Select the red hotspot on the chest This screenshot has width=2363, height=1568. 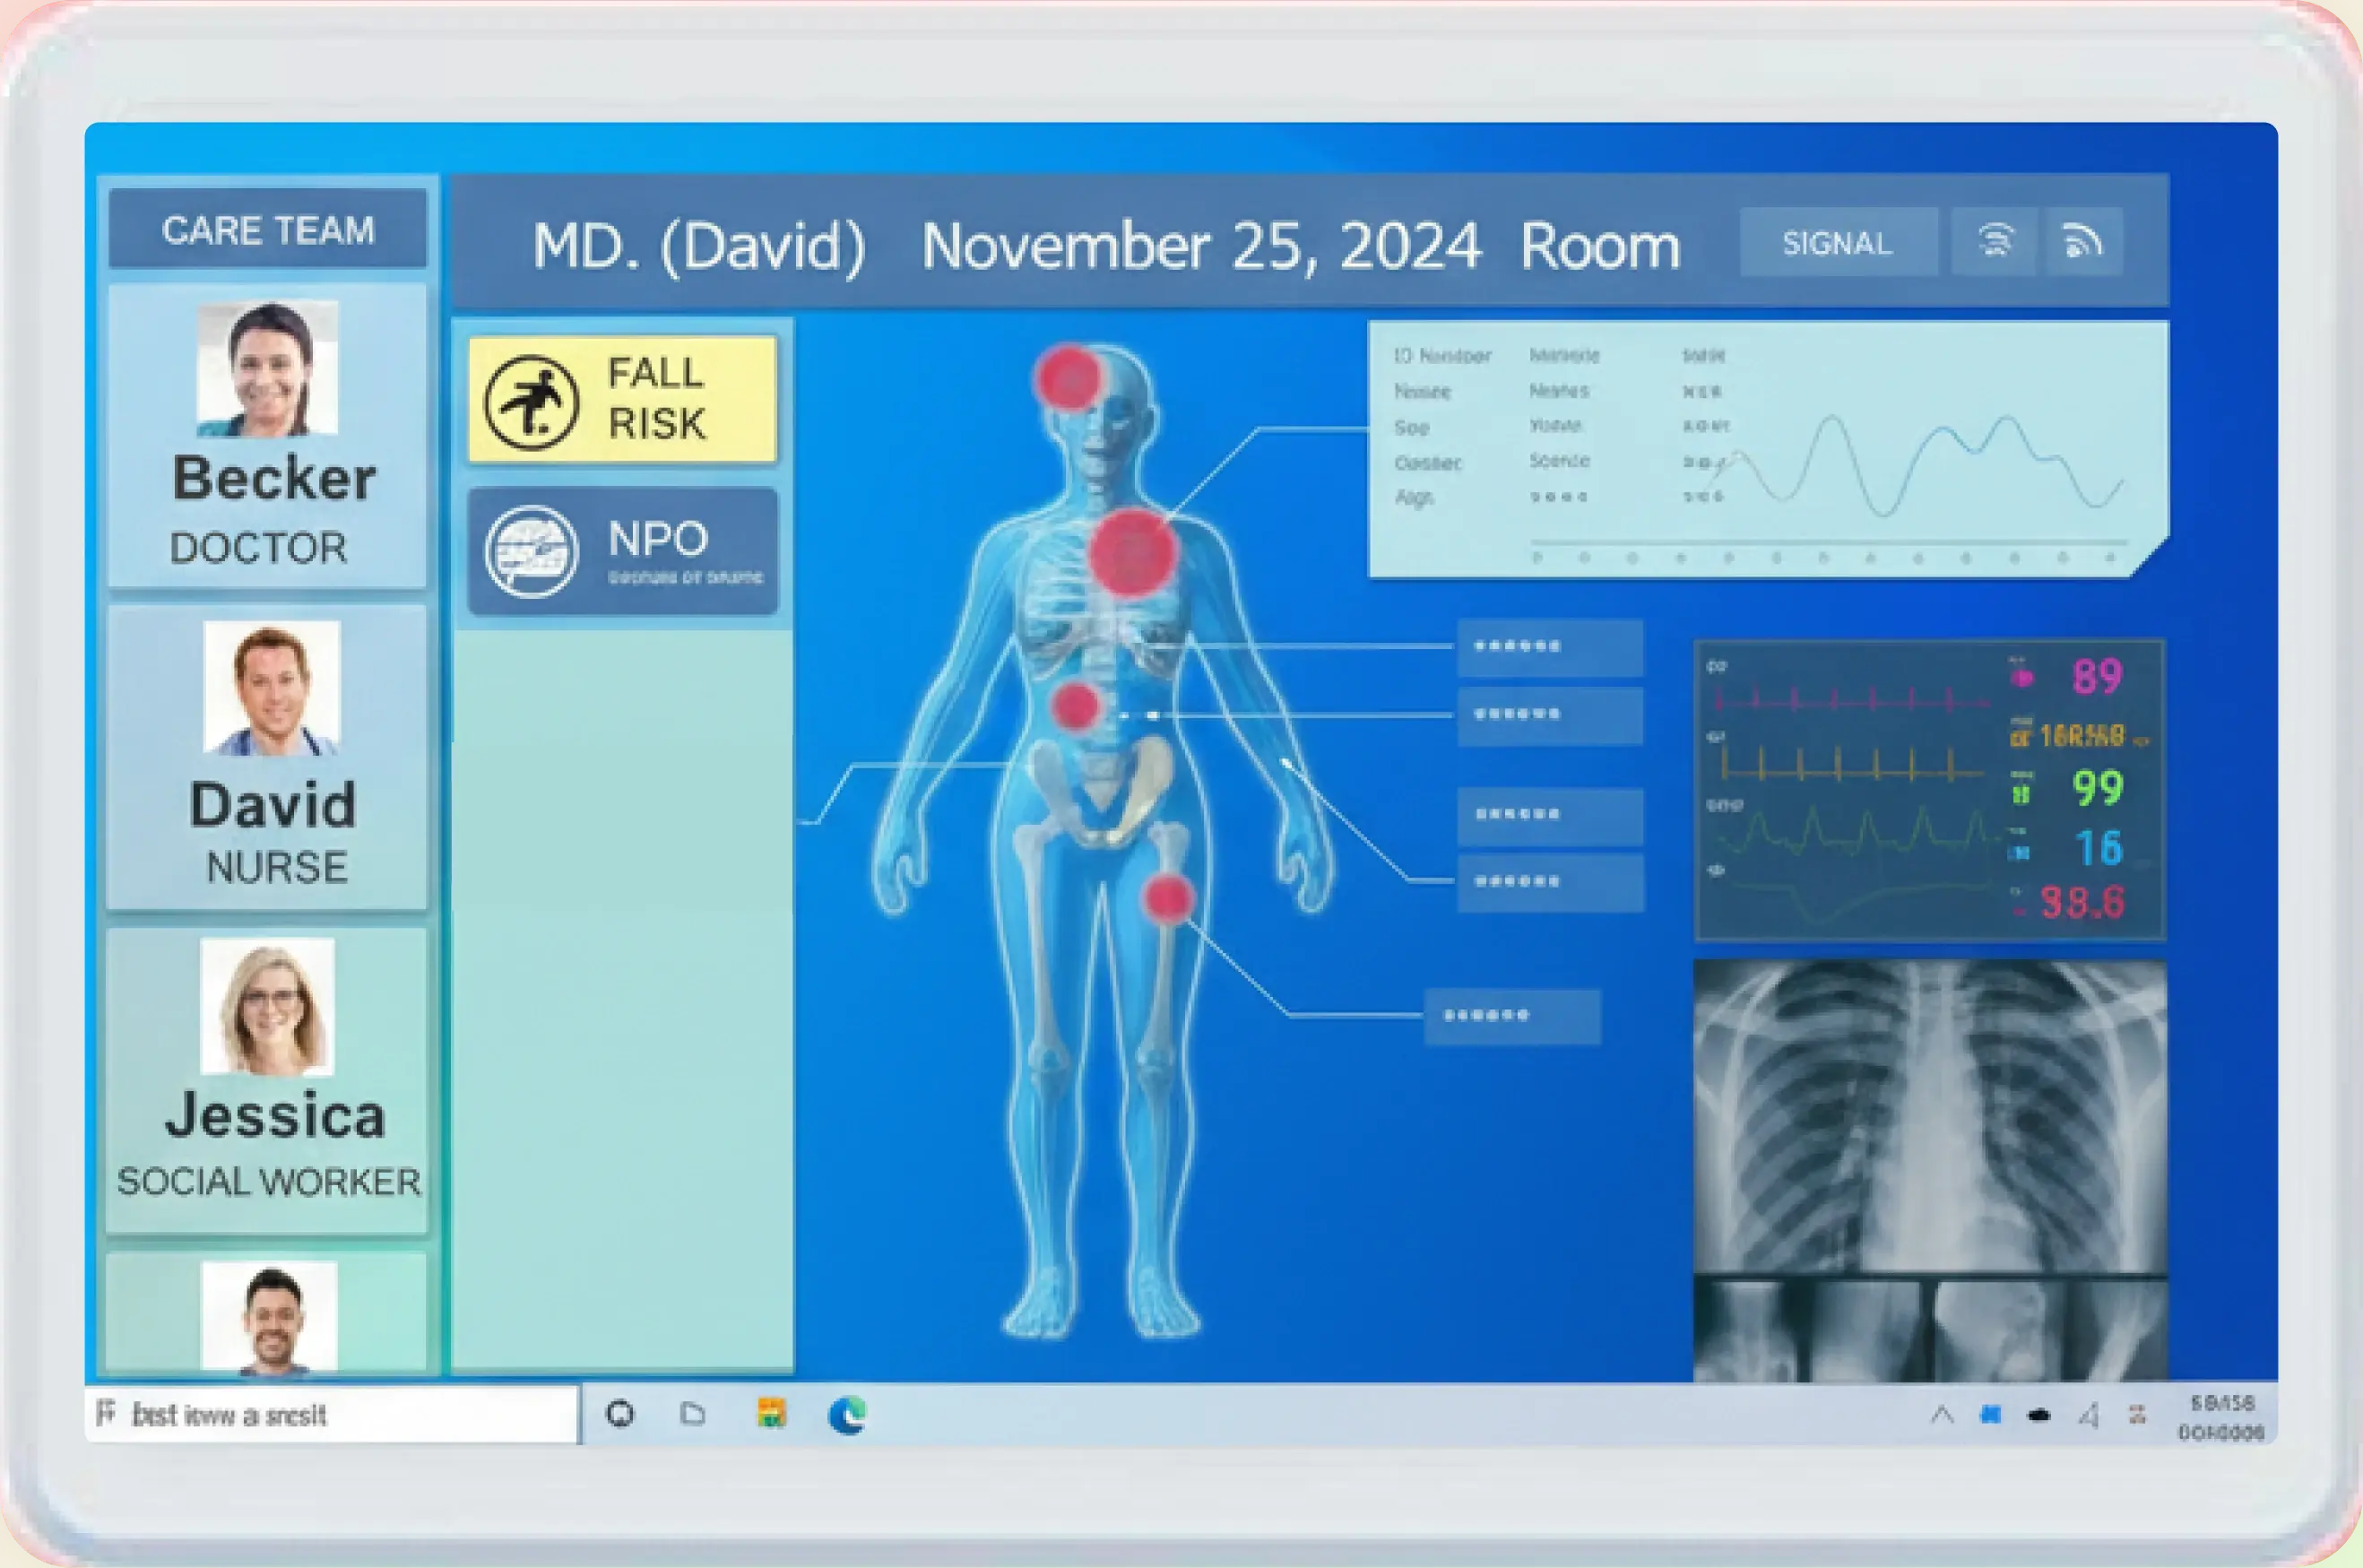1133,552
